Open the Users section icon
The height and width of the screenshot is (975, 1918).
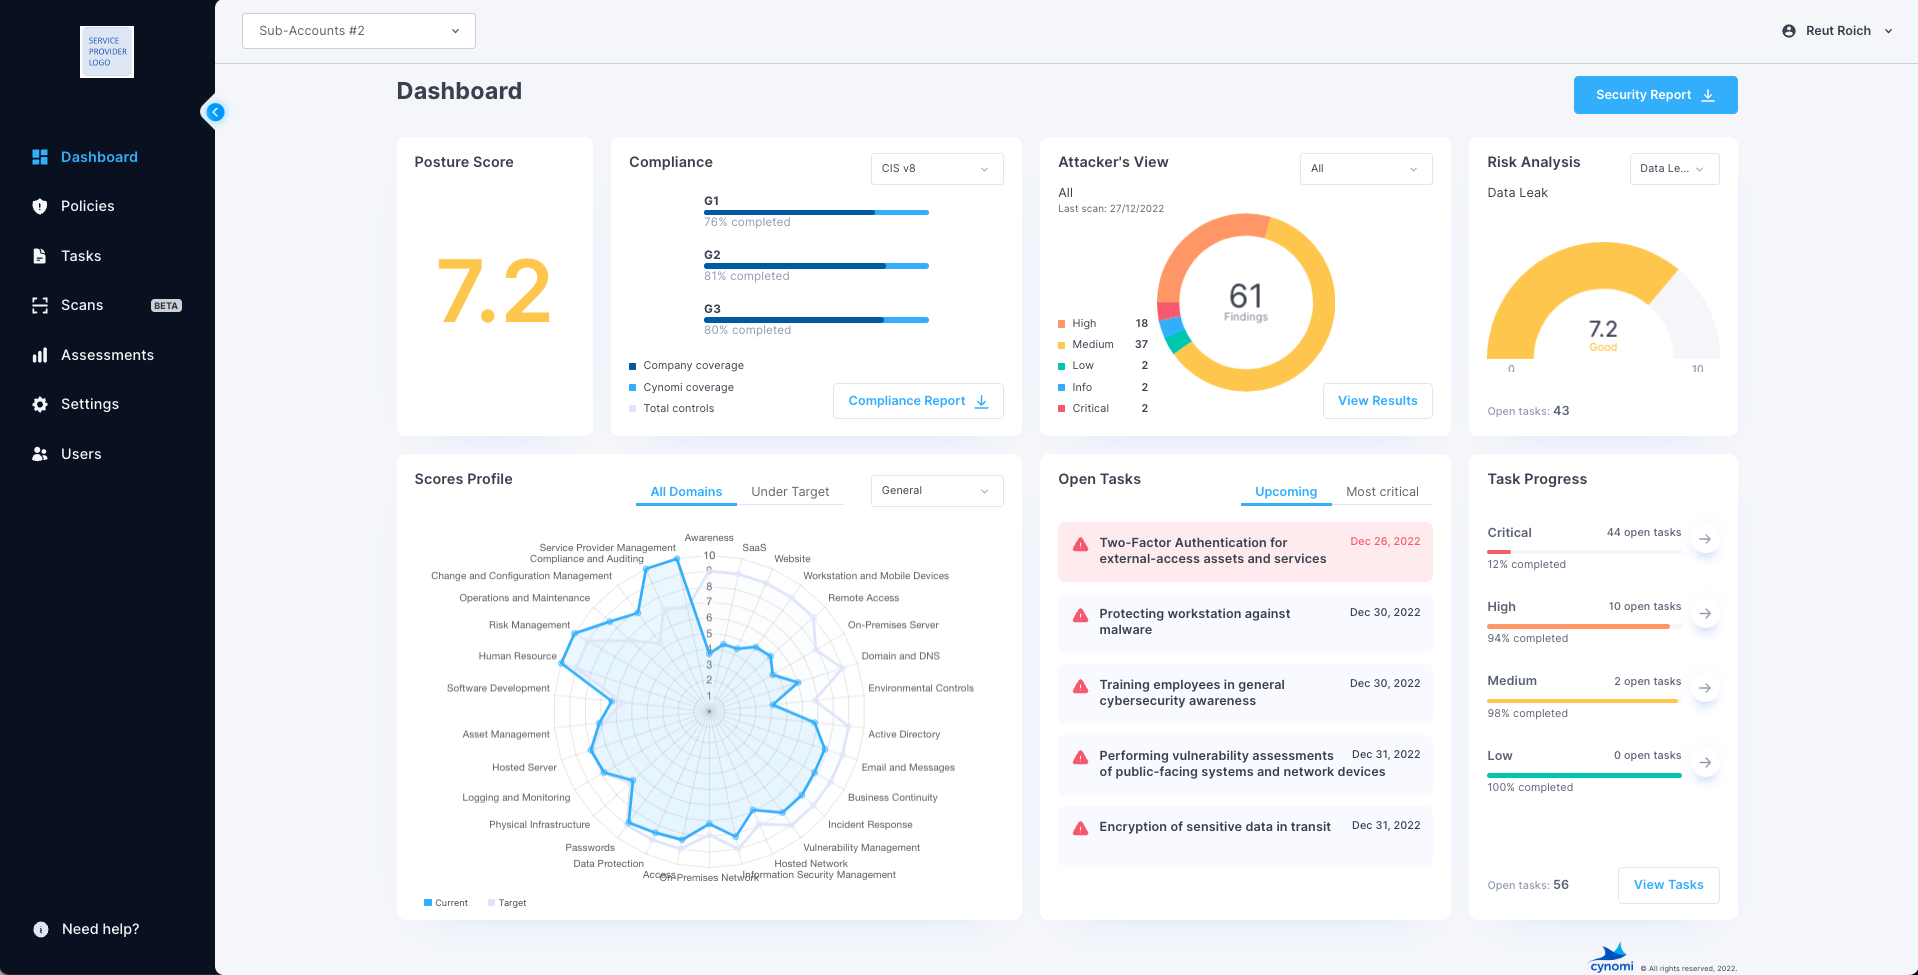(40, 454)
